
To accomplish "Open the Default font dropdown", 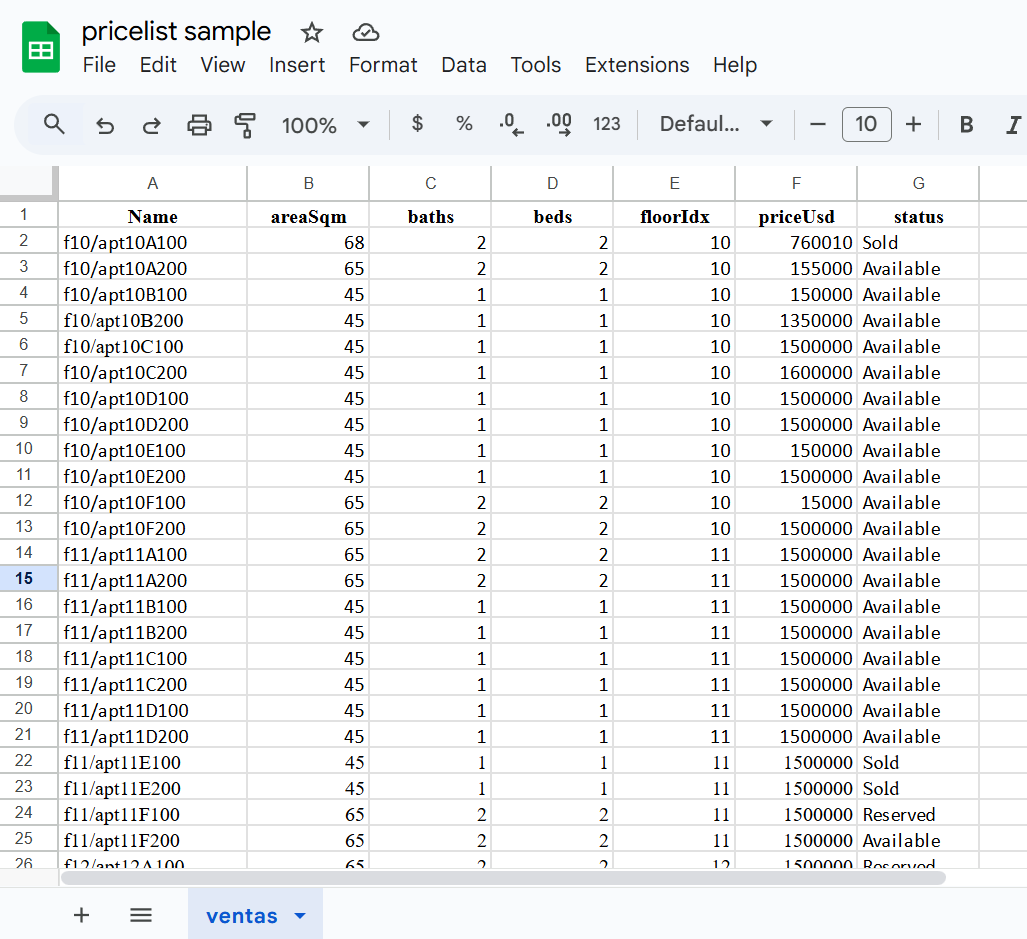I will (716, 124).
